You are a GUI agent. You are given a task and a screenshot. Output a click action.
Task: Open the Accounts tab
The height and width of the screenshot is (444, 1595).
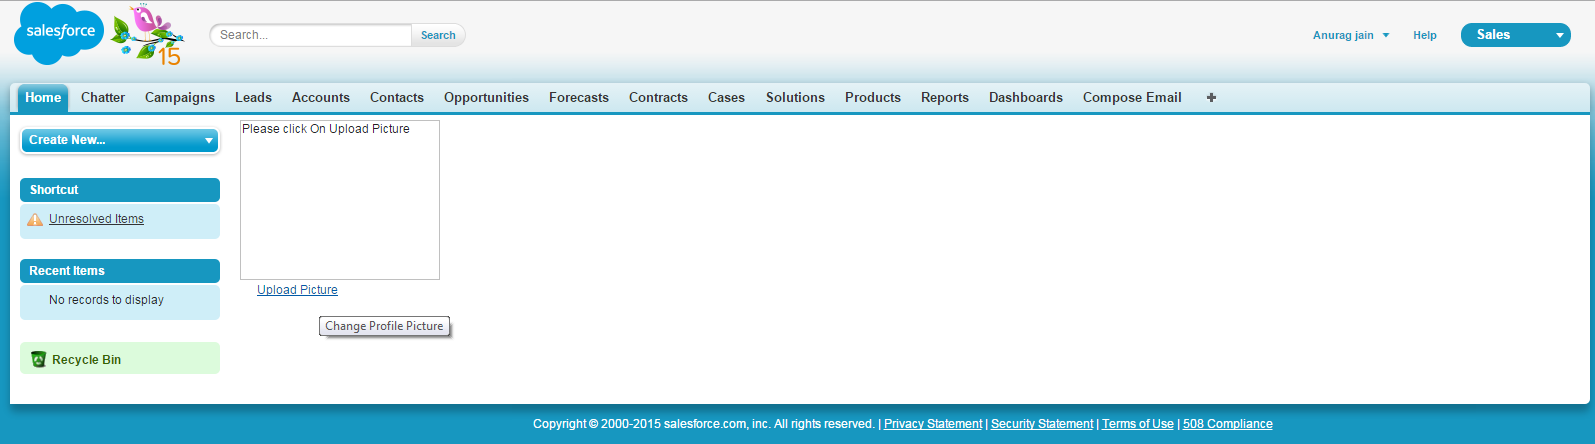tap(321, 97)
